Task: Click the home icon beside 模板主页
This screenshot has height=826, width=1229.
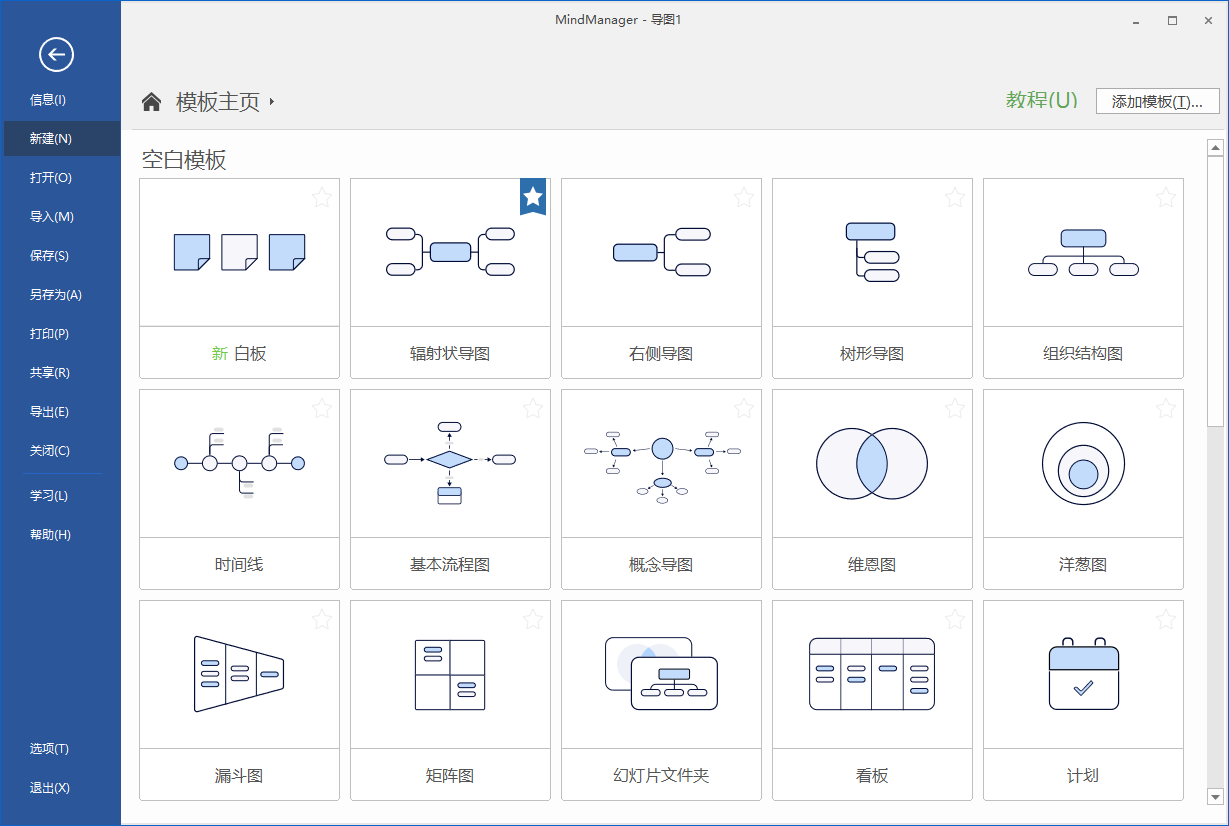Action: coord(151,101)
